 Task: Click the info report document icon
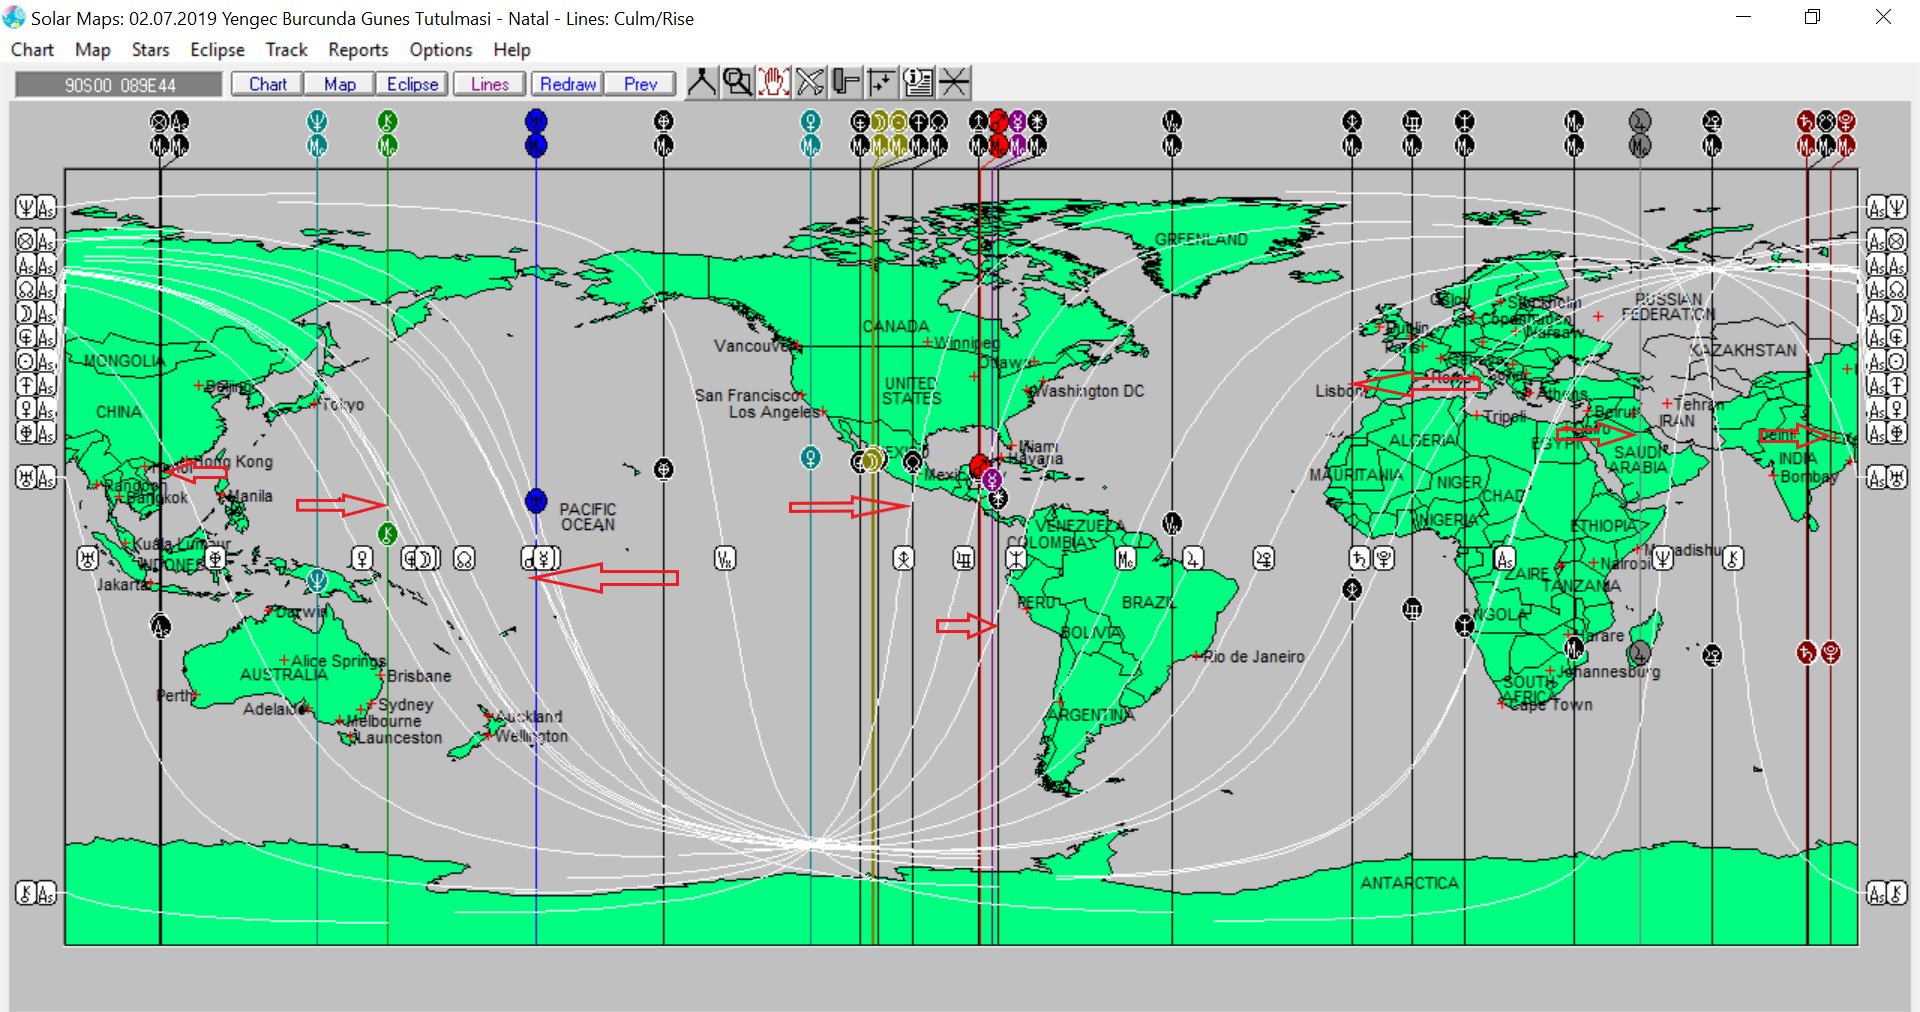(918, 82)
